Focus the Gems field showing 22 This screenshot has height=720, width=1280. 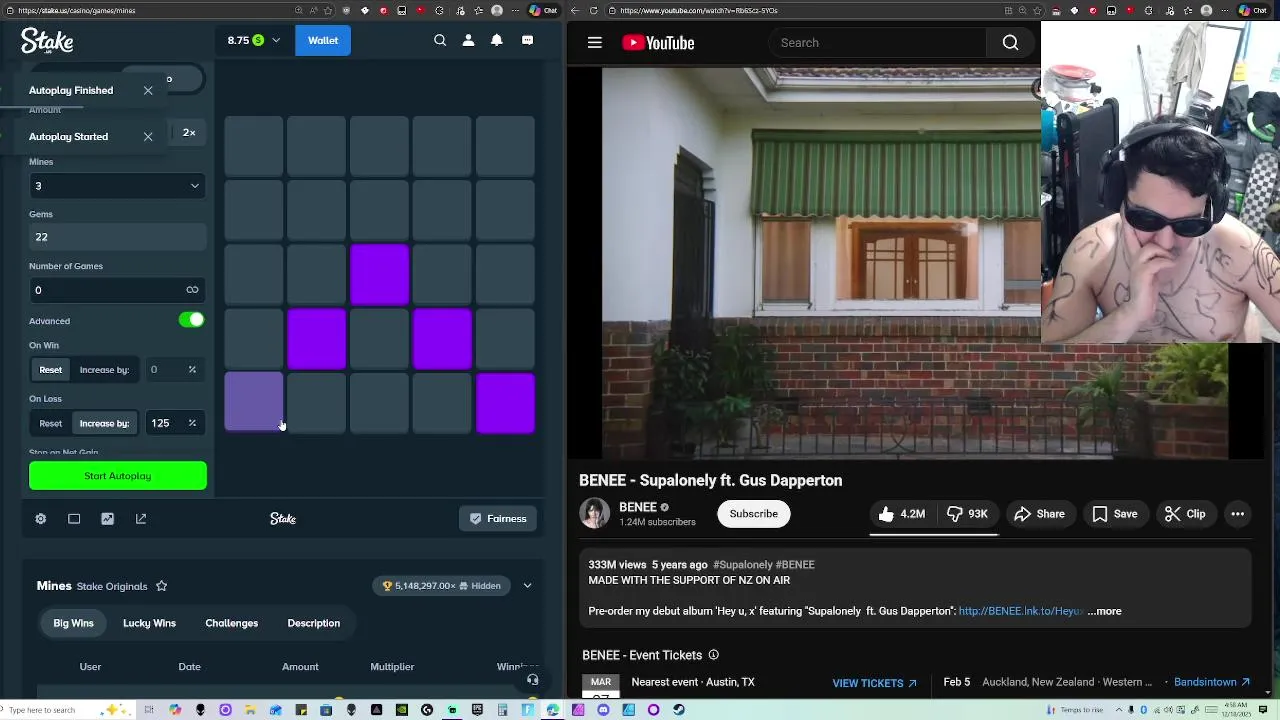coord(117,237)
